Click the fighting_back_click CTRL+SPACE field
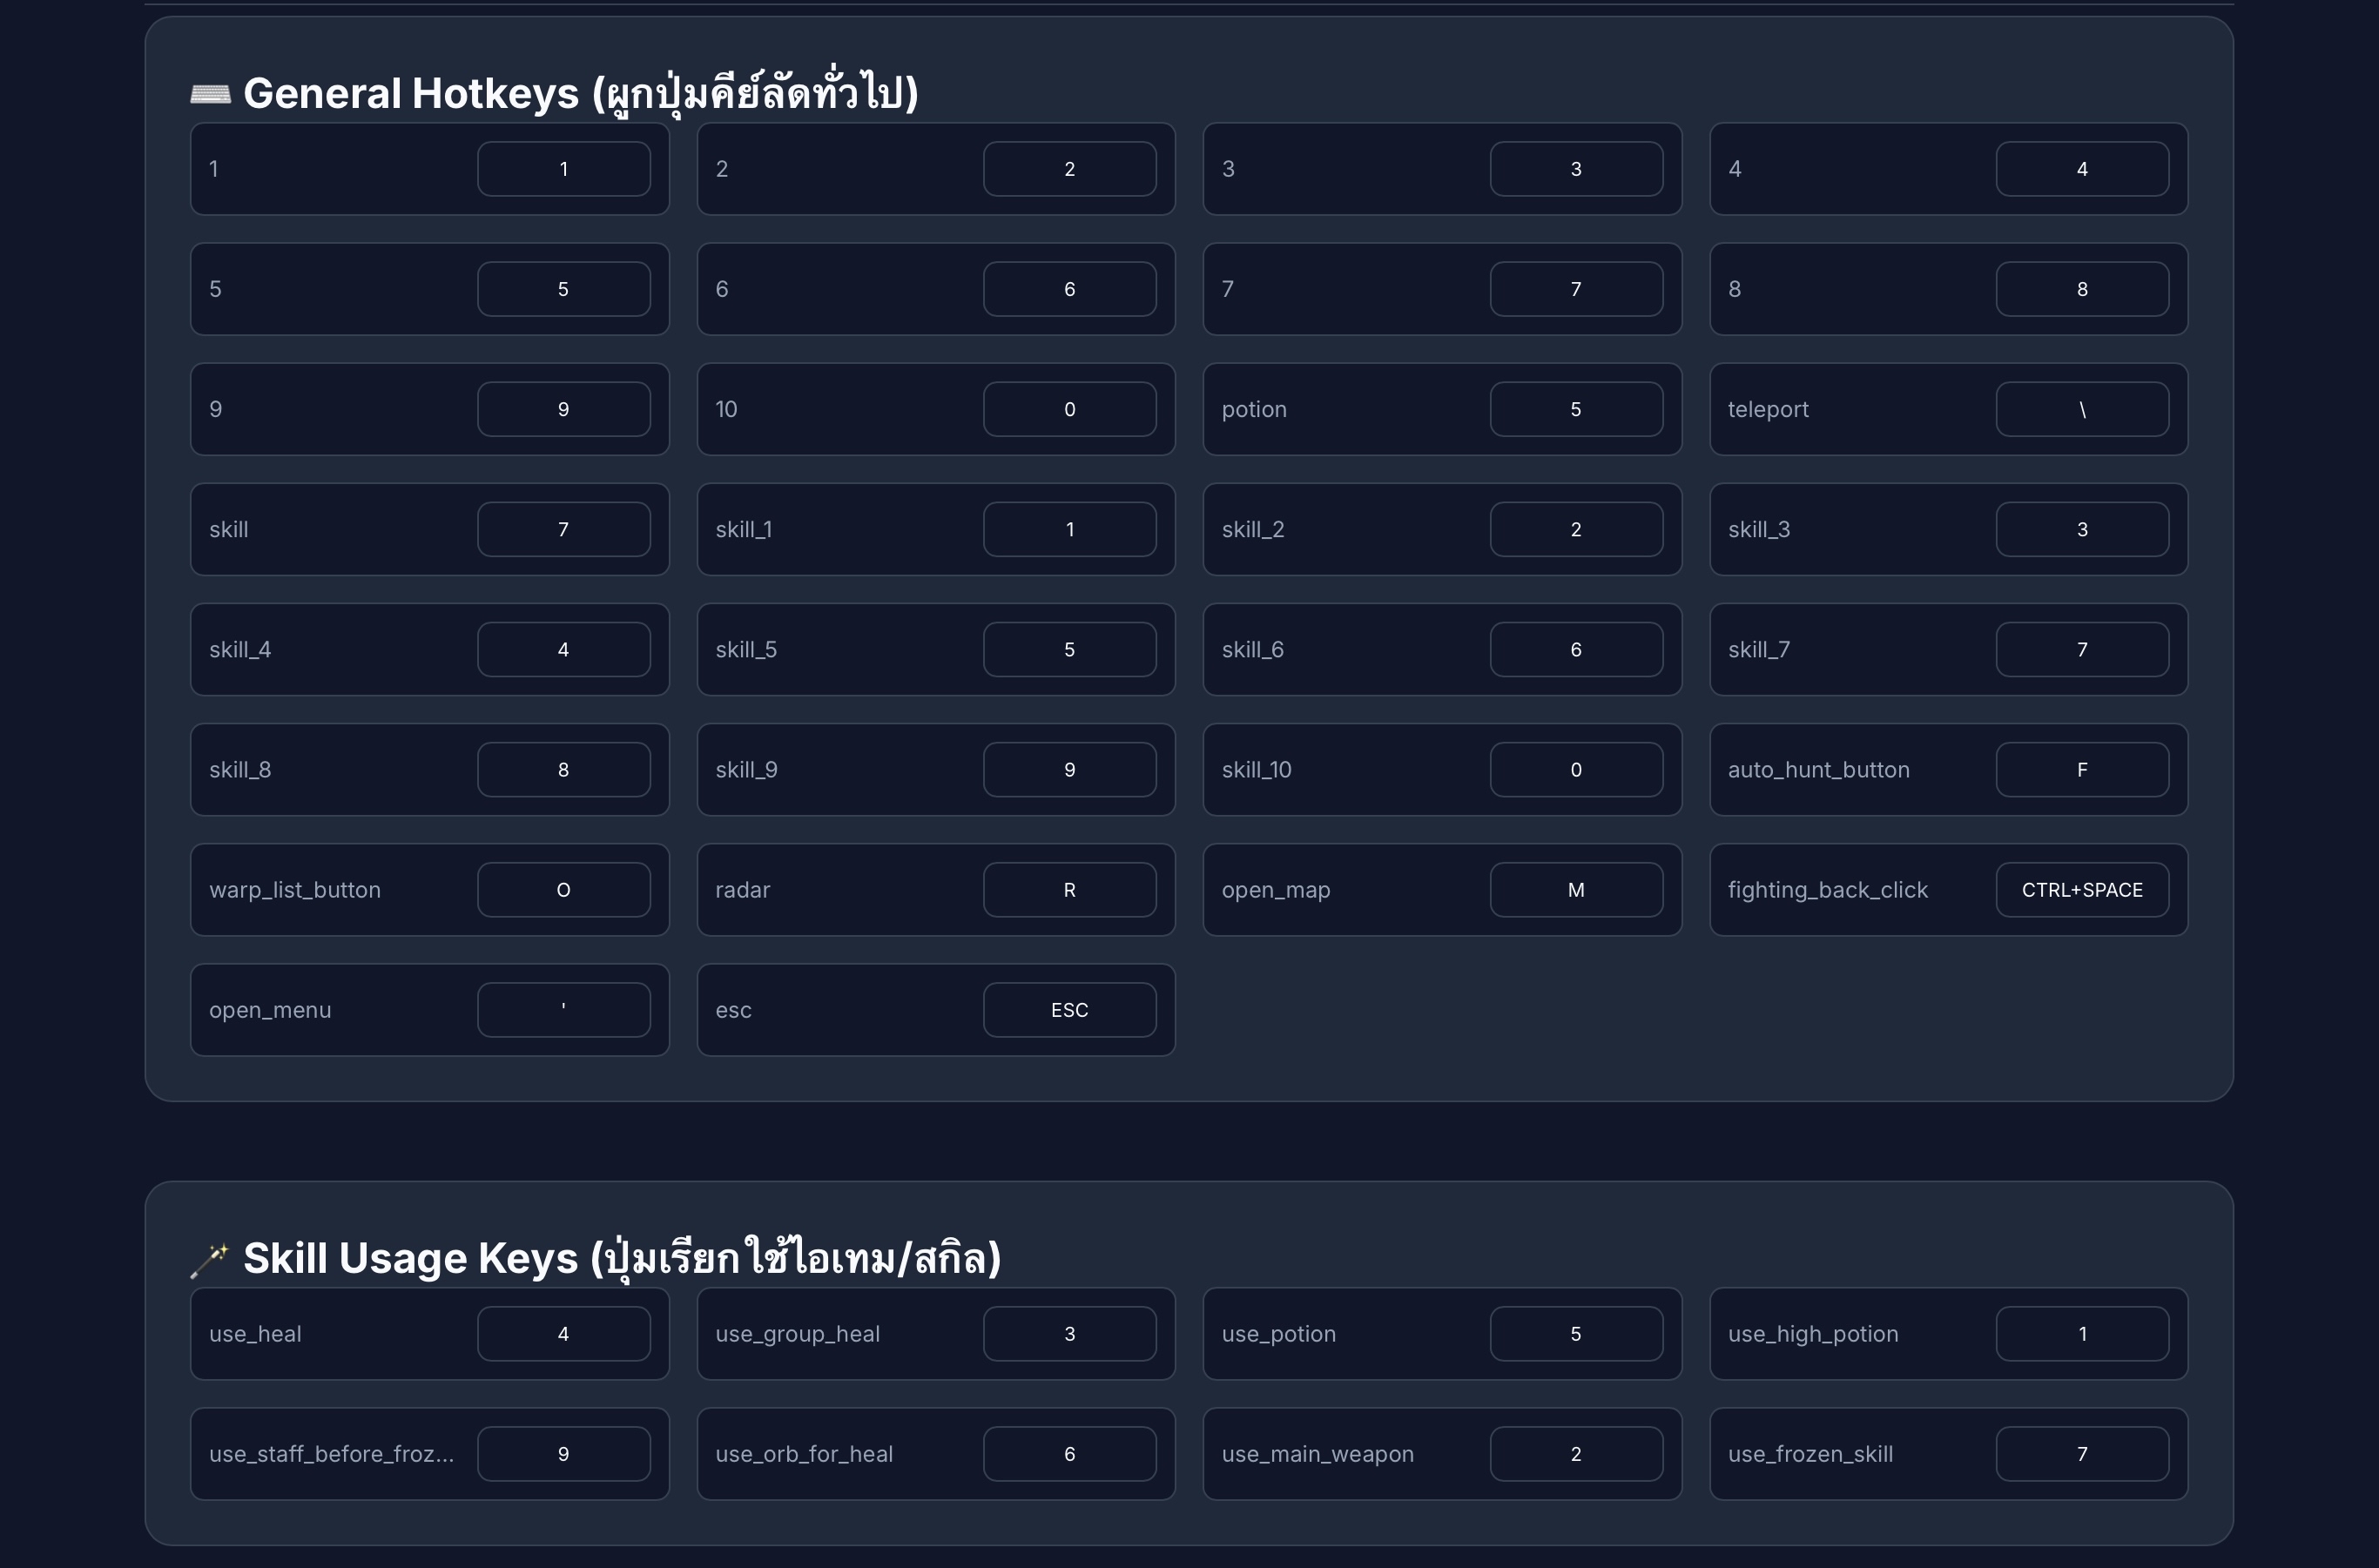 click(x=2082, y=889)
